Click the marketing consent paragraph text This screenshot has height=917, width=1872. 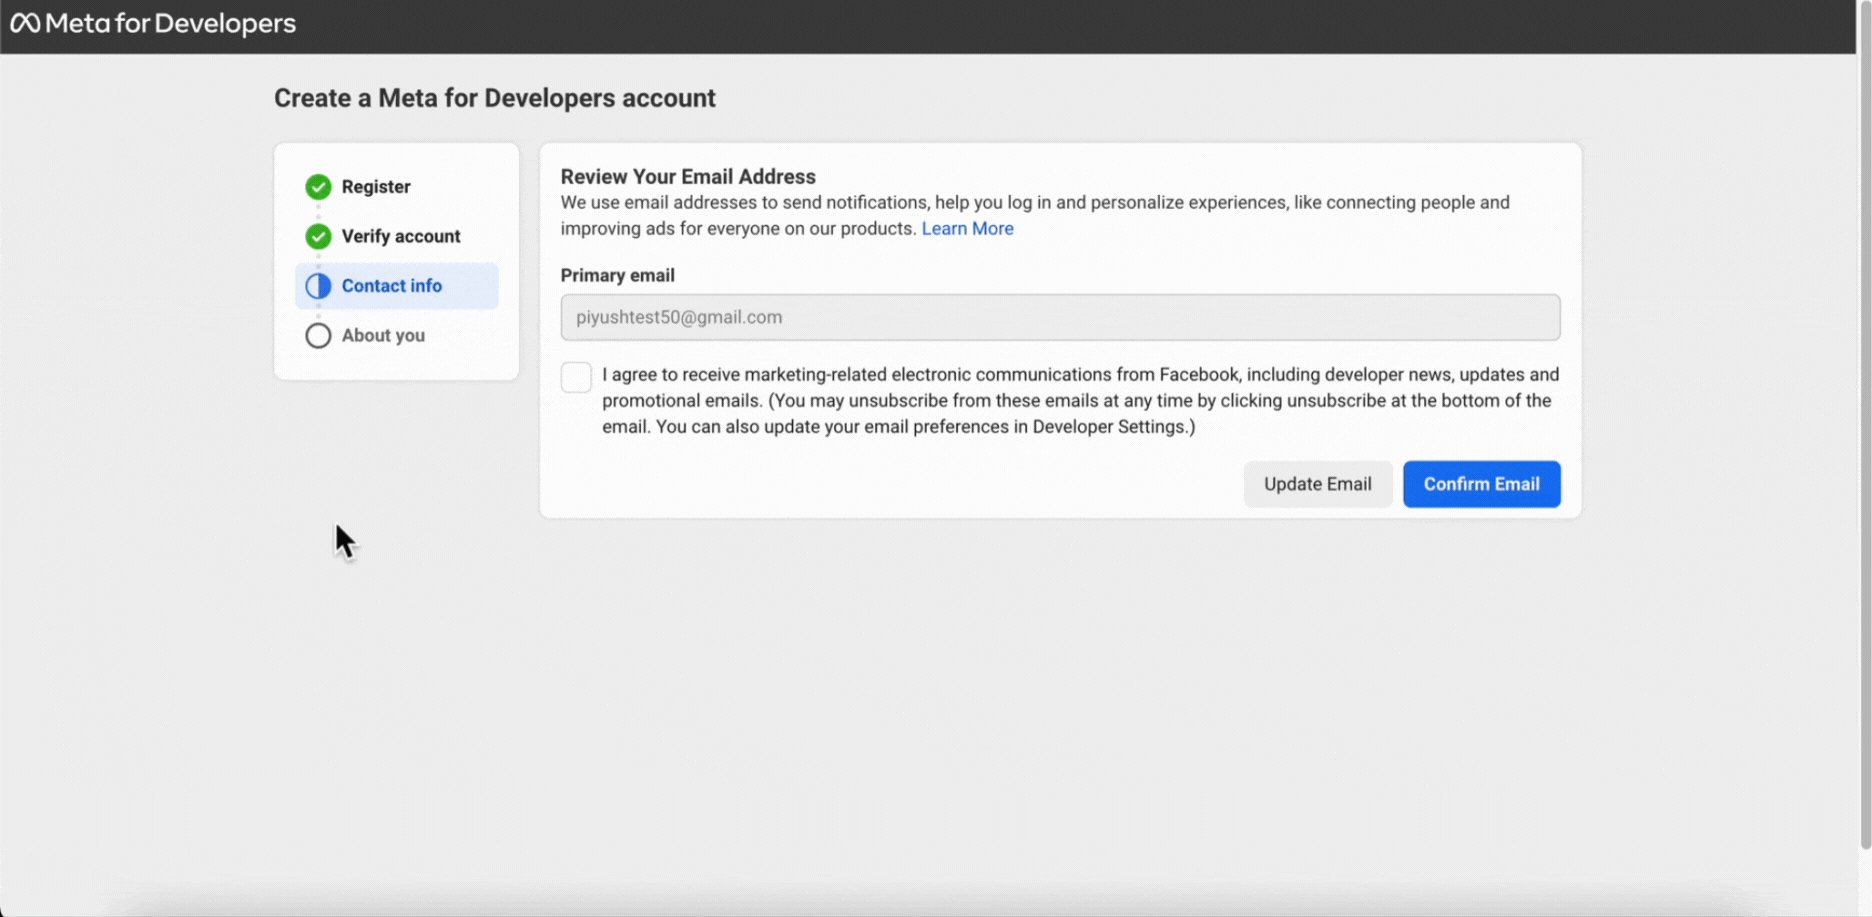pos(1080,400)
